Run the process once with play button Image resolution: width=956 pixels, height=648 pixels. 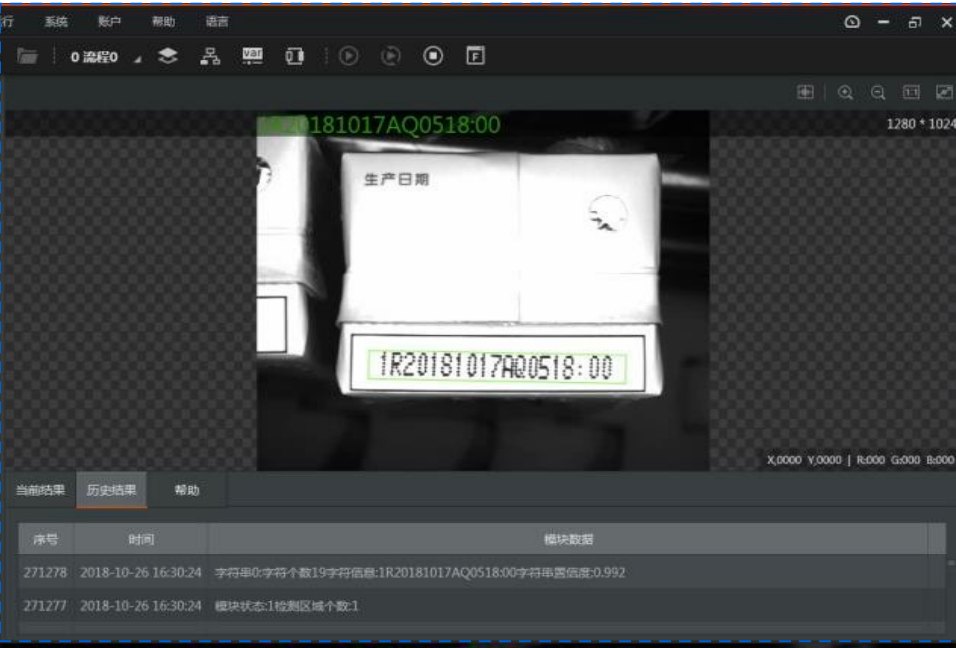coord(349,56)
